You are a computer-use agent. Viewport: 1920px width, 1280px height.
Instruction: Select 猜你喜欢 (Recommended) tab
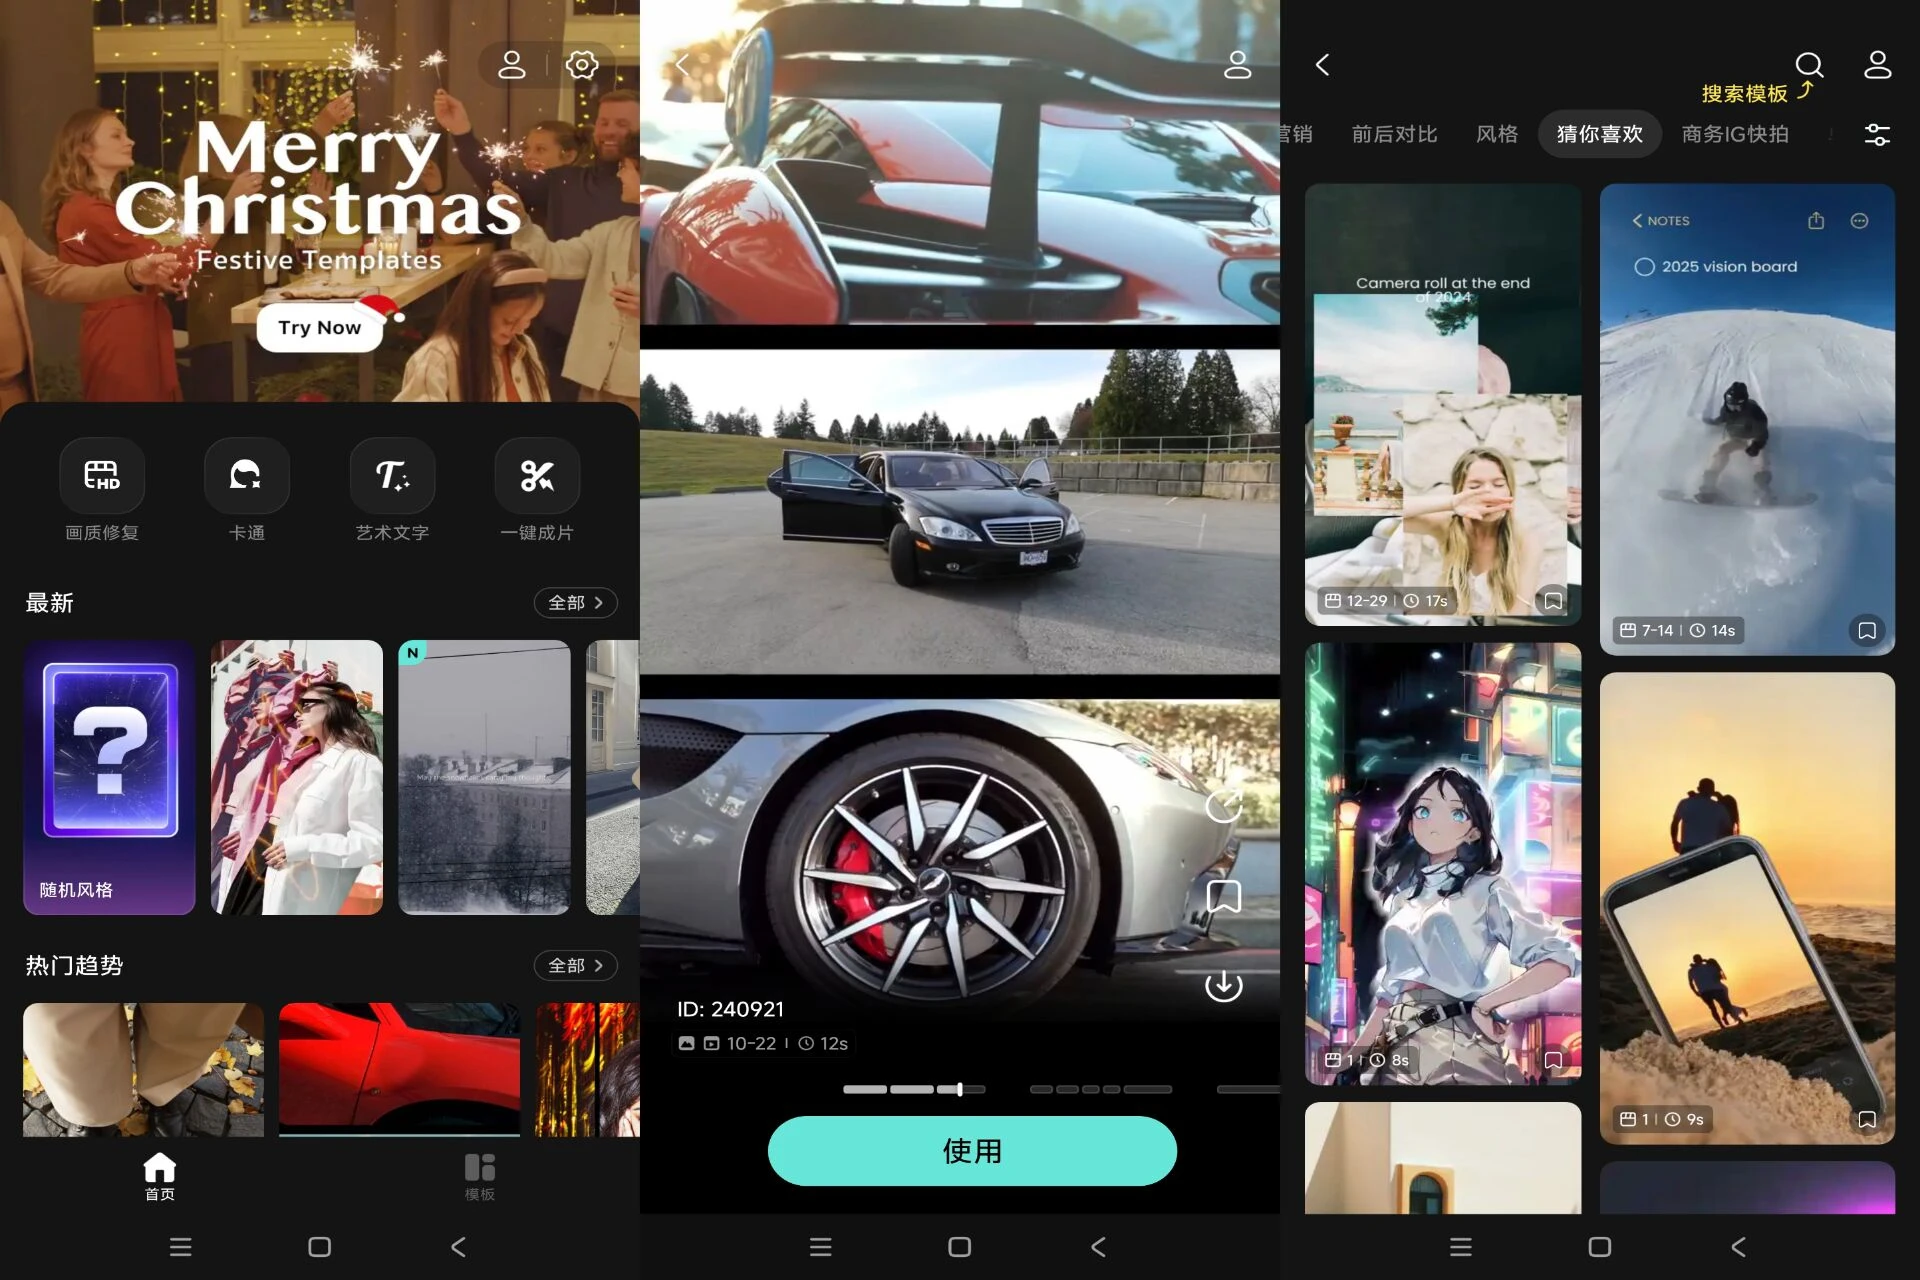pyautogui.click(x=1601, y=134)
